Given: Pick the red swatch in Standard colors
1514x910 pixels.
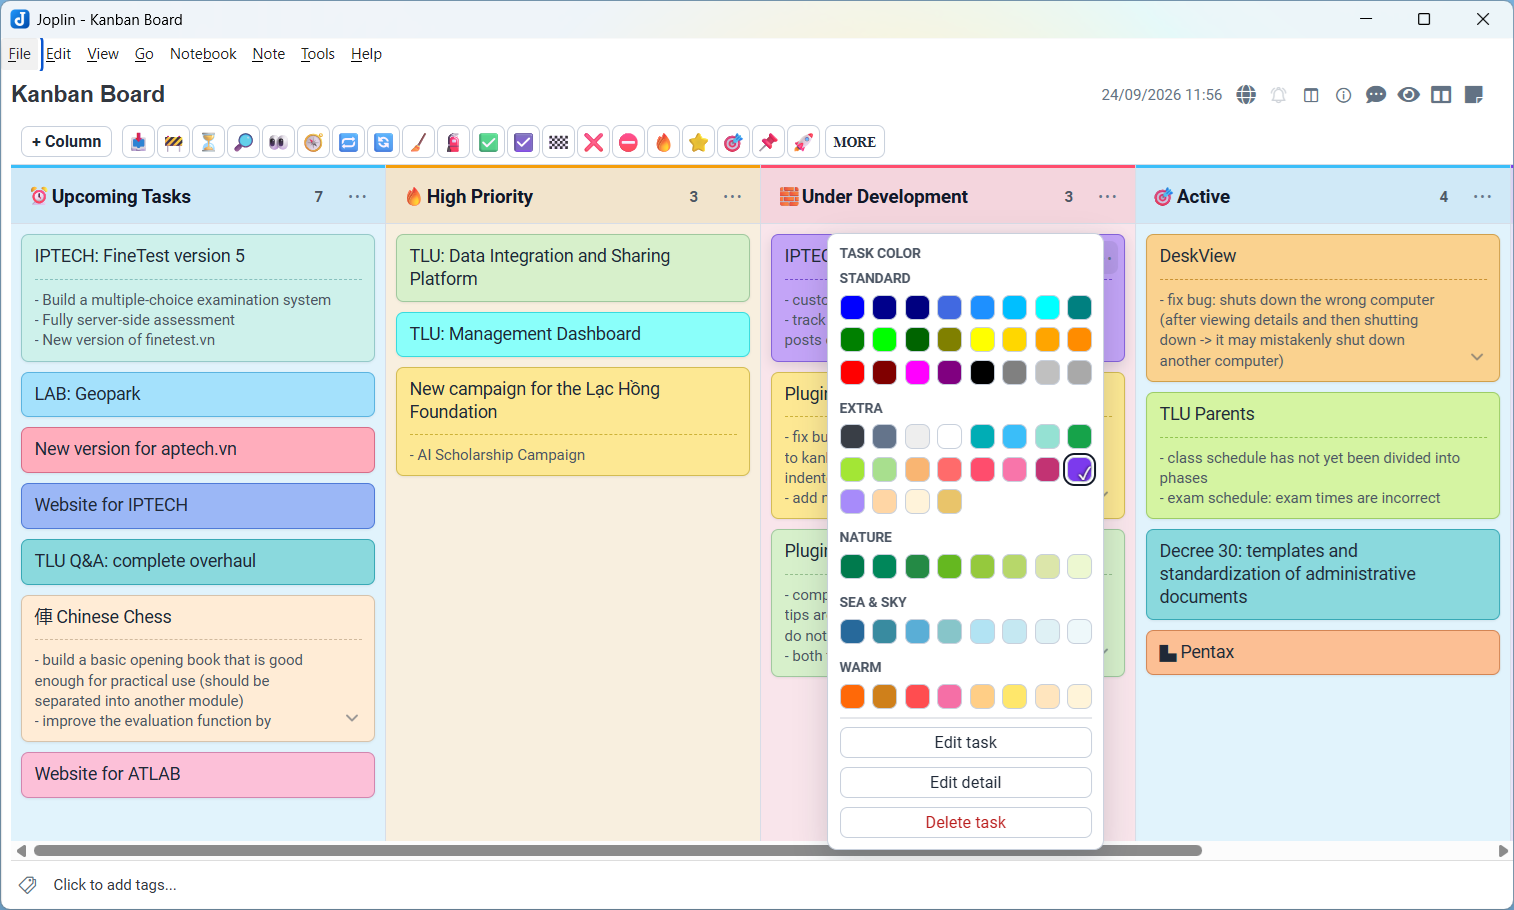Looking at the screenshot, I should pos(852,372).
